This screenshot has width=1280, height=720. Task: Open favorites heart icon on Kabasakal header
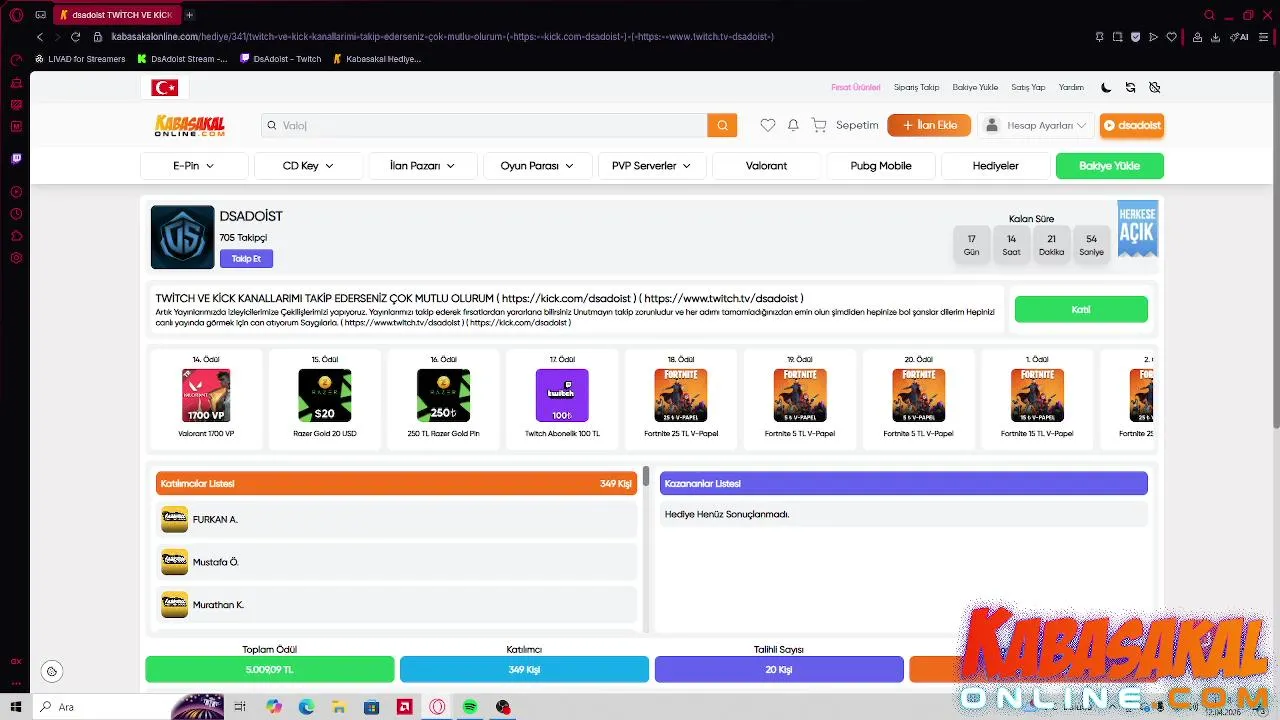[767, 125]
